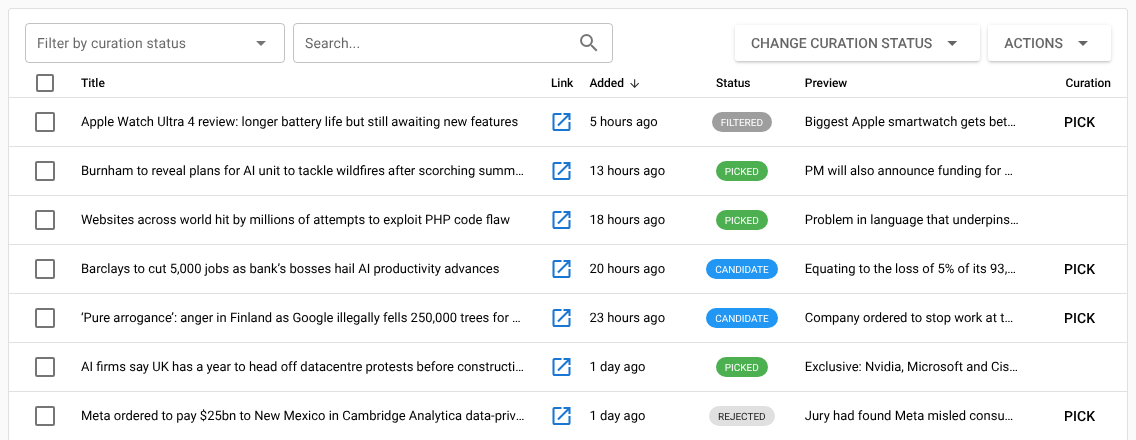Open the Actions dropdown menu
Viewport: 1136px width, 440px height.
[1049, 43]
